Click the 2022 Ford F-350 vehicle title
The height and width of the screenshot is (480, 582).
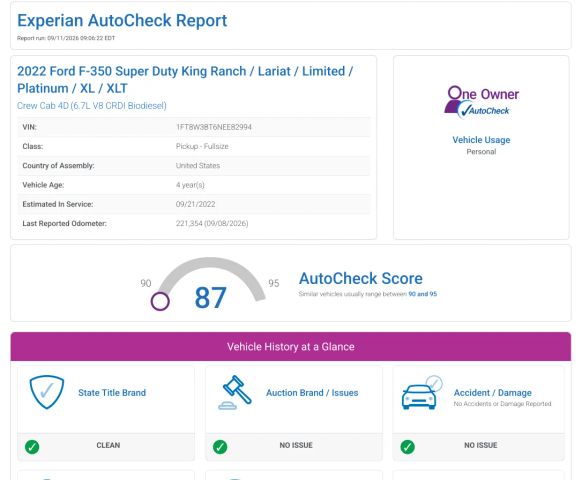coord(185,79)
